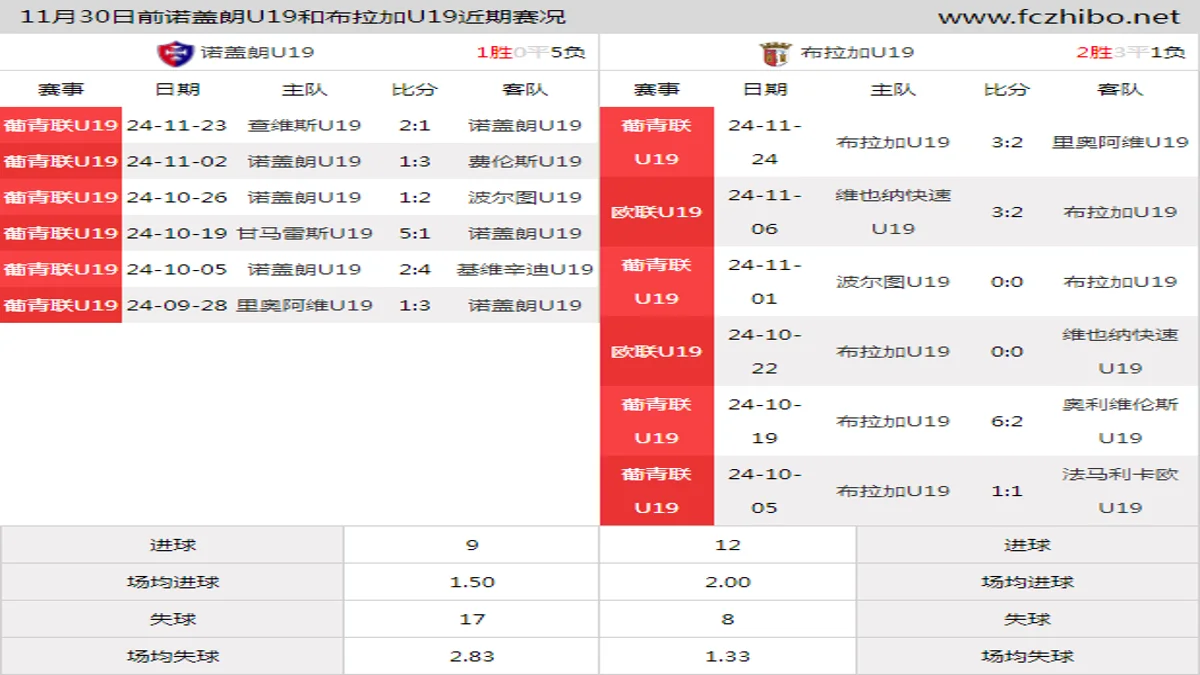Click the 5:1 score in the 甘马雷斯U19 row

pyautogui.click(x=414, y=233)
